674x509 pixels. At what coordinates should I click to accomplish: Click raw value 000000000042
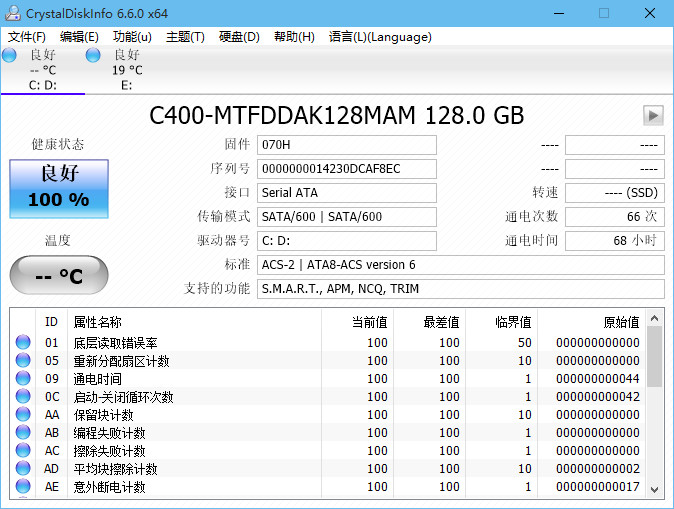tap(598, 397)
